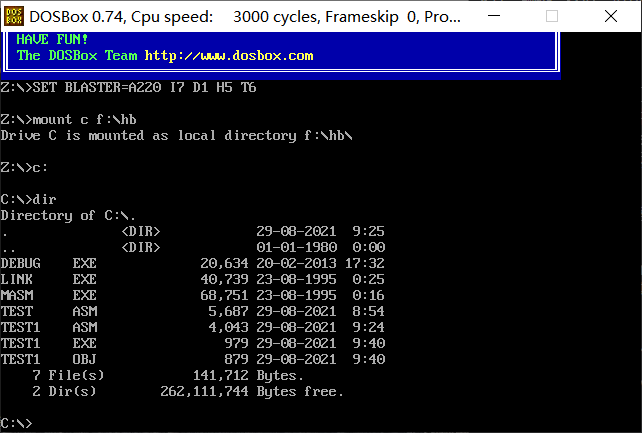Click the MASM file name

click(17, 295)
